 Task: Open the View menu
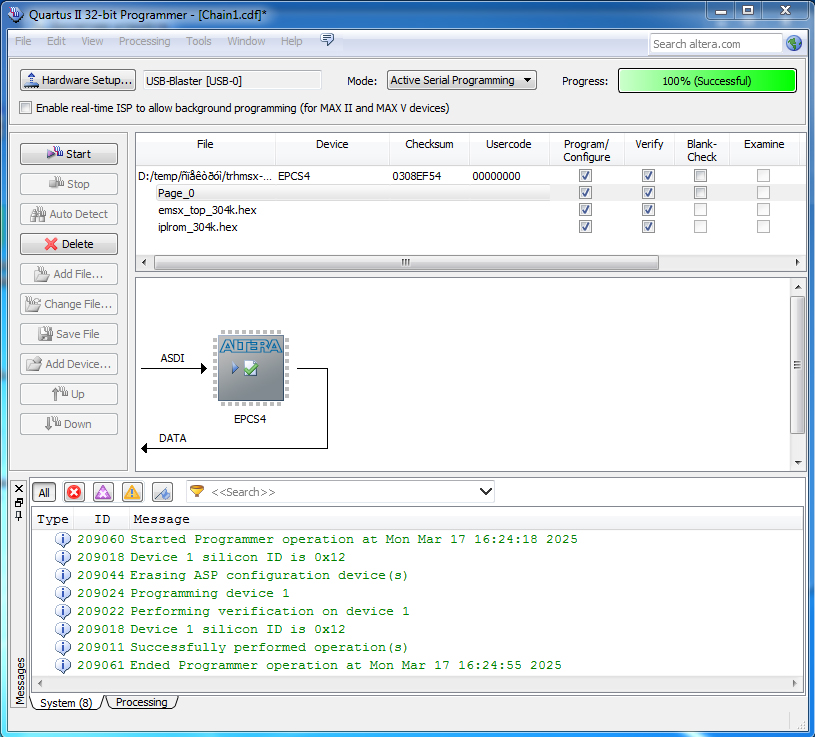(x=92, y=41)
